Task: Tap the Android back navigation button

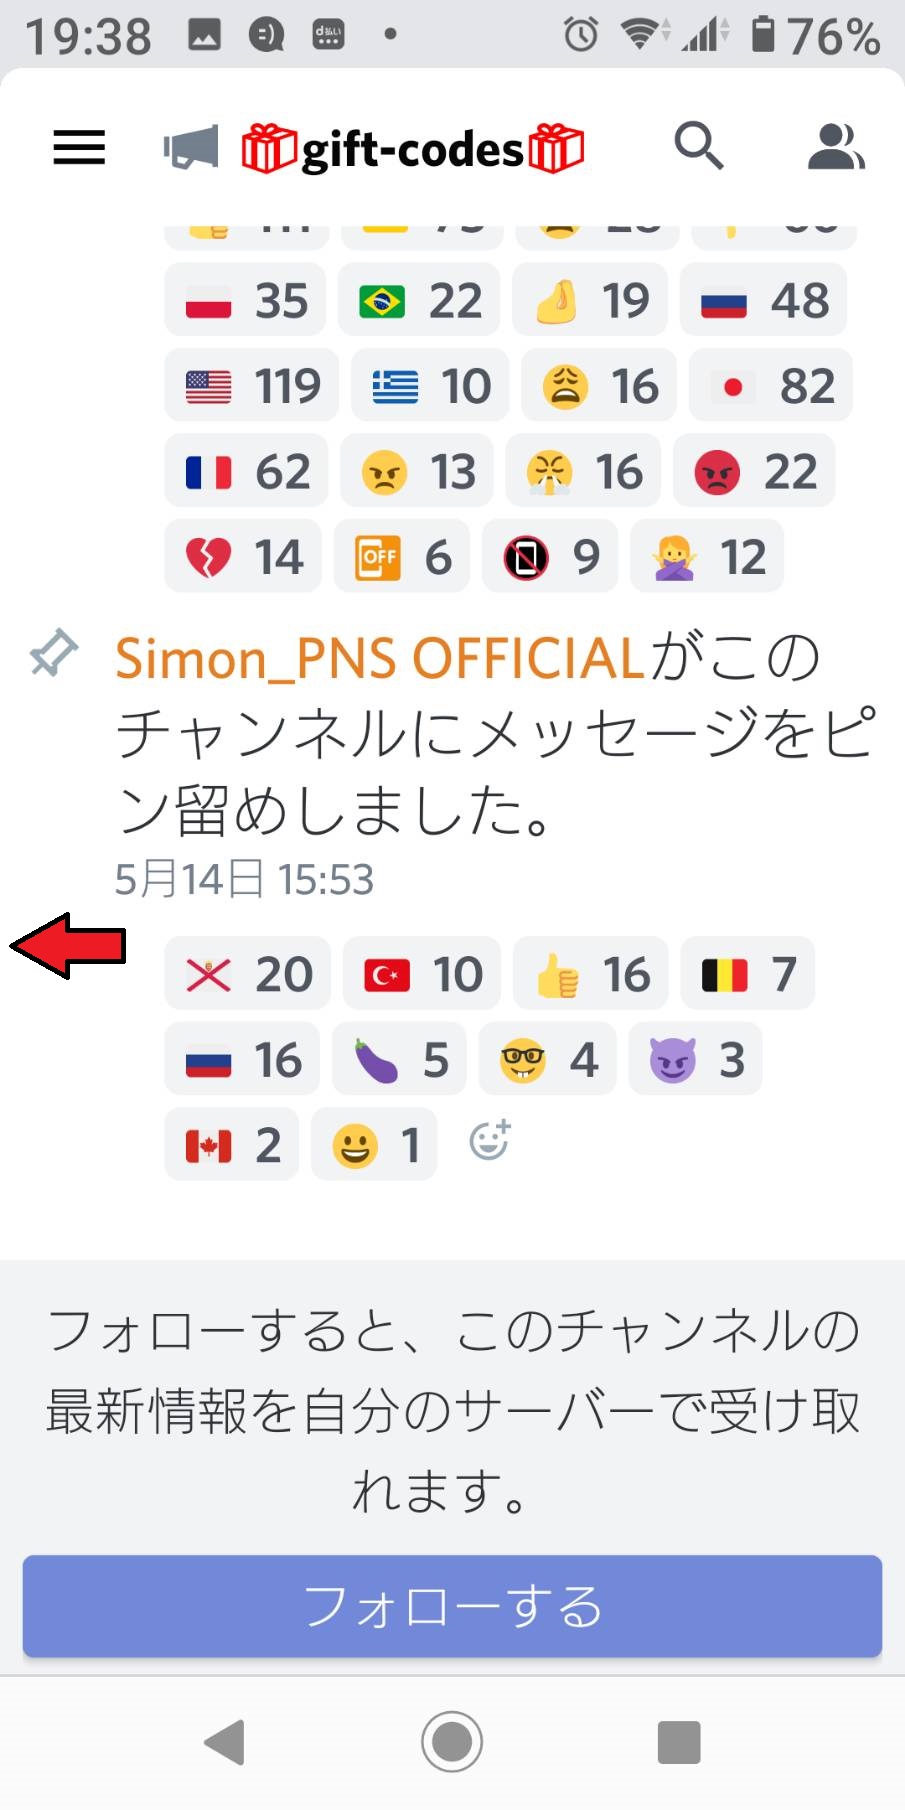Action: click(x=225, y=1742)
